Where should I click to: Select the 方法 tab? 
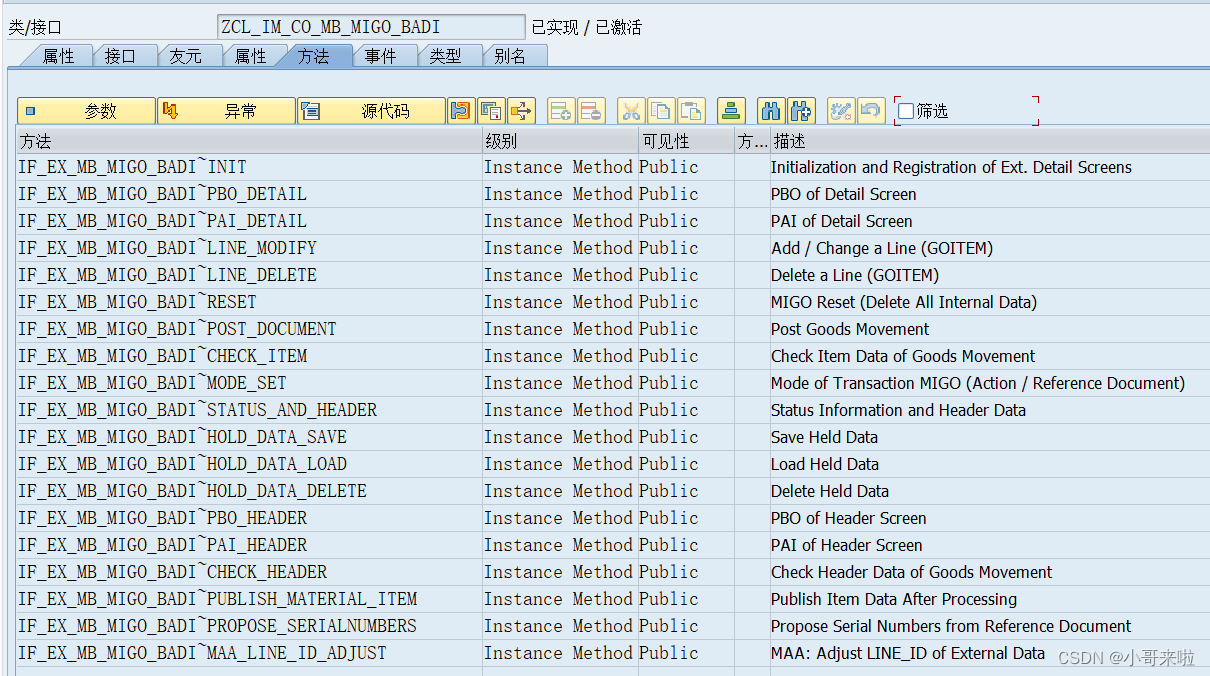[314, 56]
